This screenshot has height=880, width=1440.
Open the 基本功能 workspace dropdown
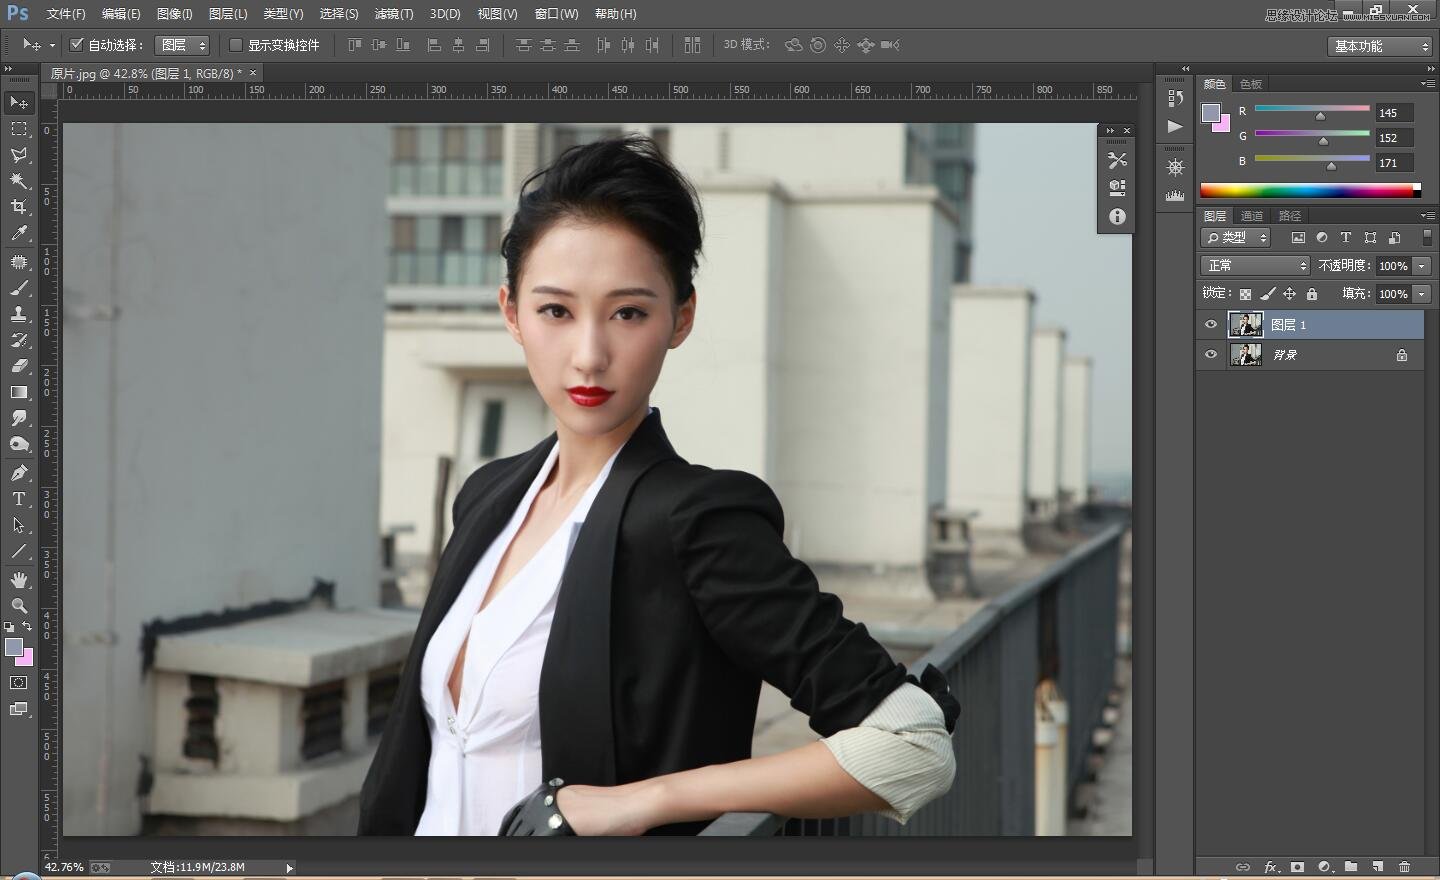click(1381, 46)
